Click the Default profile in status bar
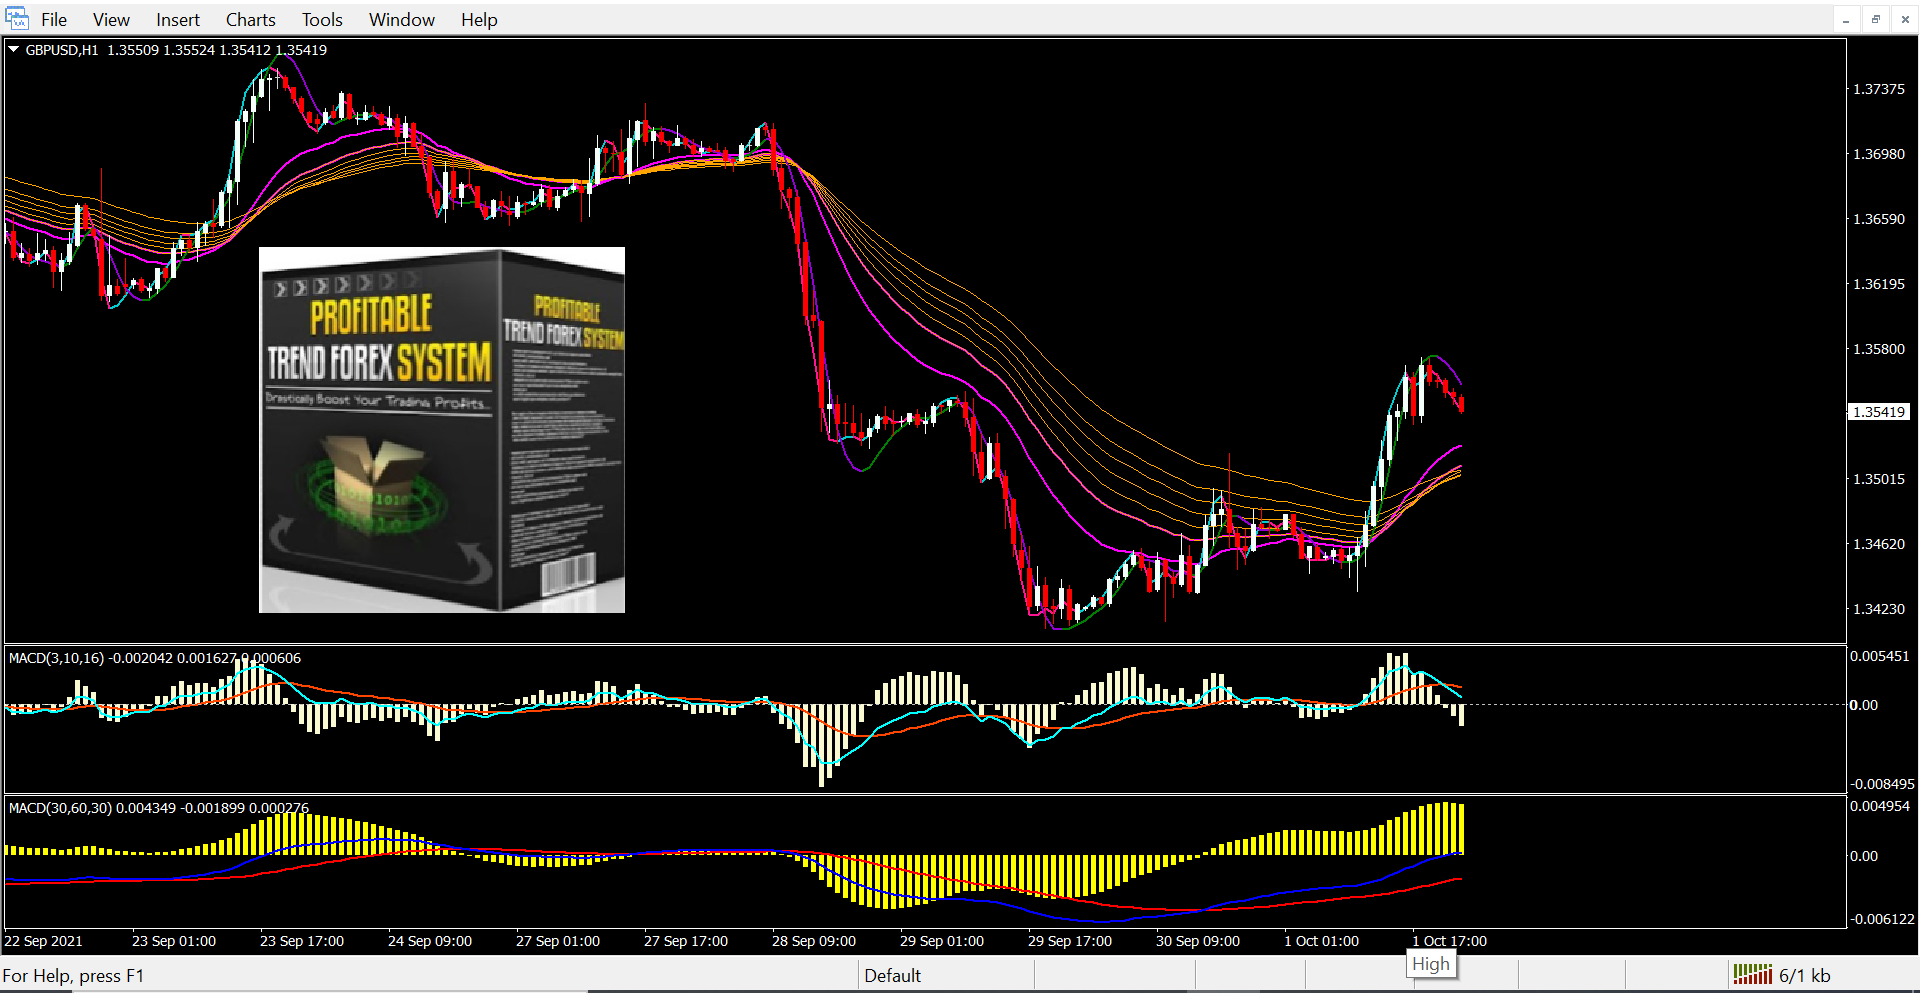The height and width of the screenshot is (993, 1920). click(x=892, y=975)
